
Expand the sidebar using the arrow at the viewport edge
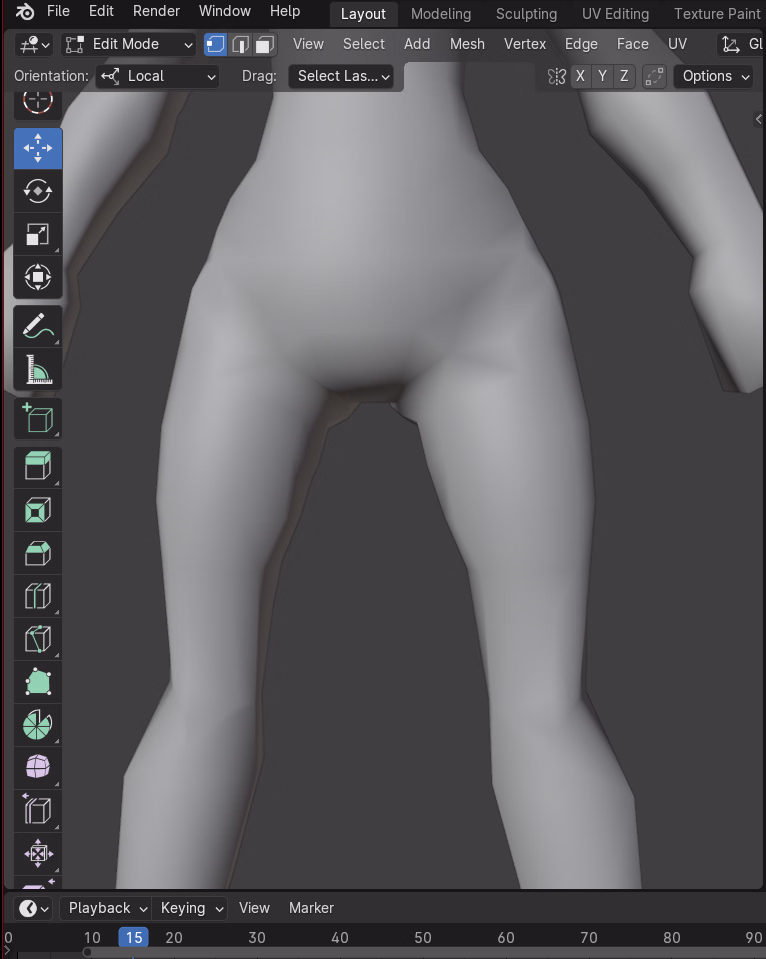[759, 119]
